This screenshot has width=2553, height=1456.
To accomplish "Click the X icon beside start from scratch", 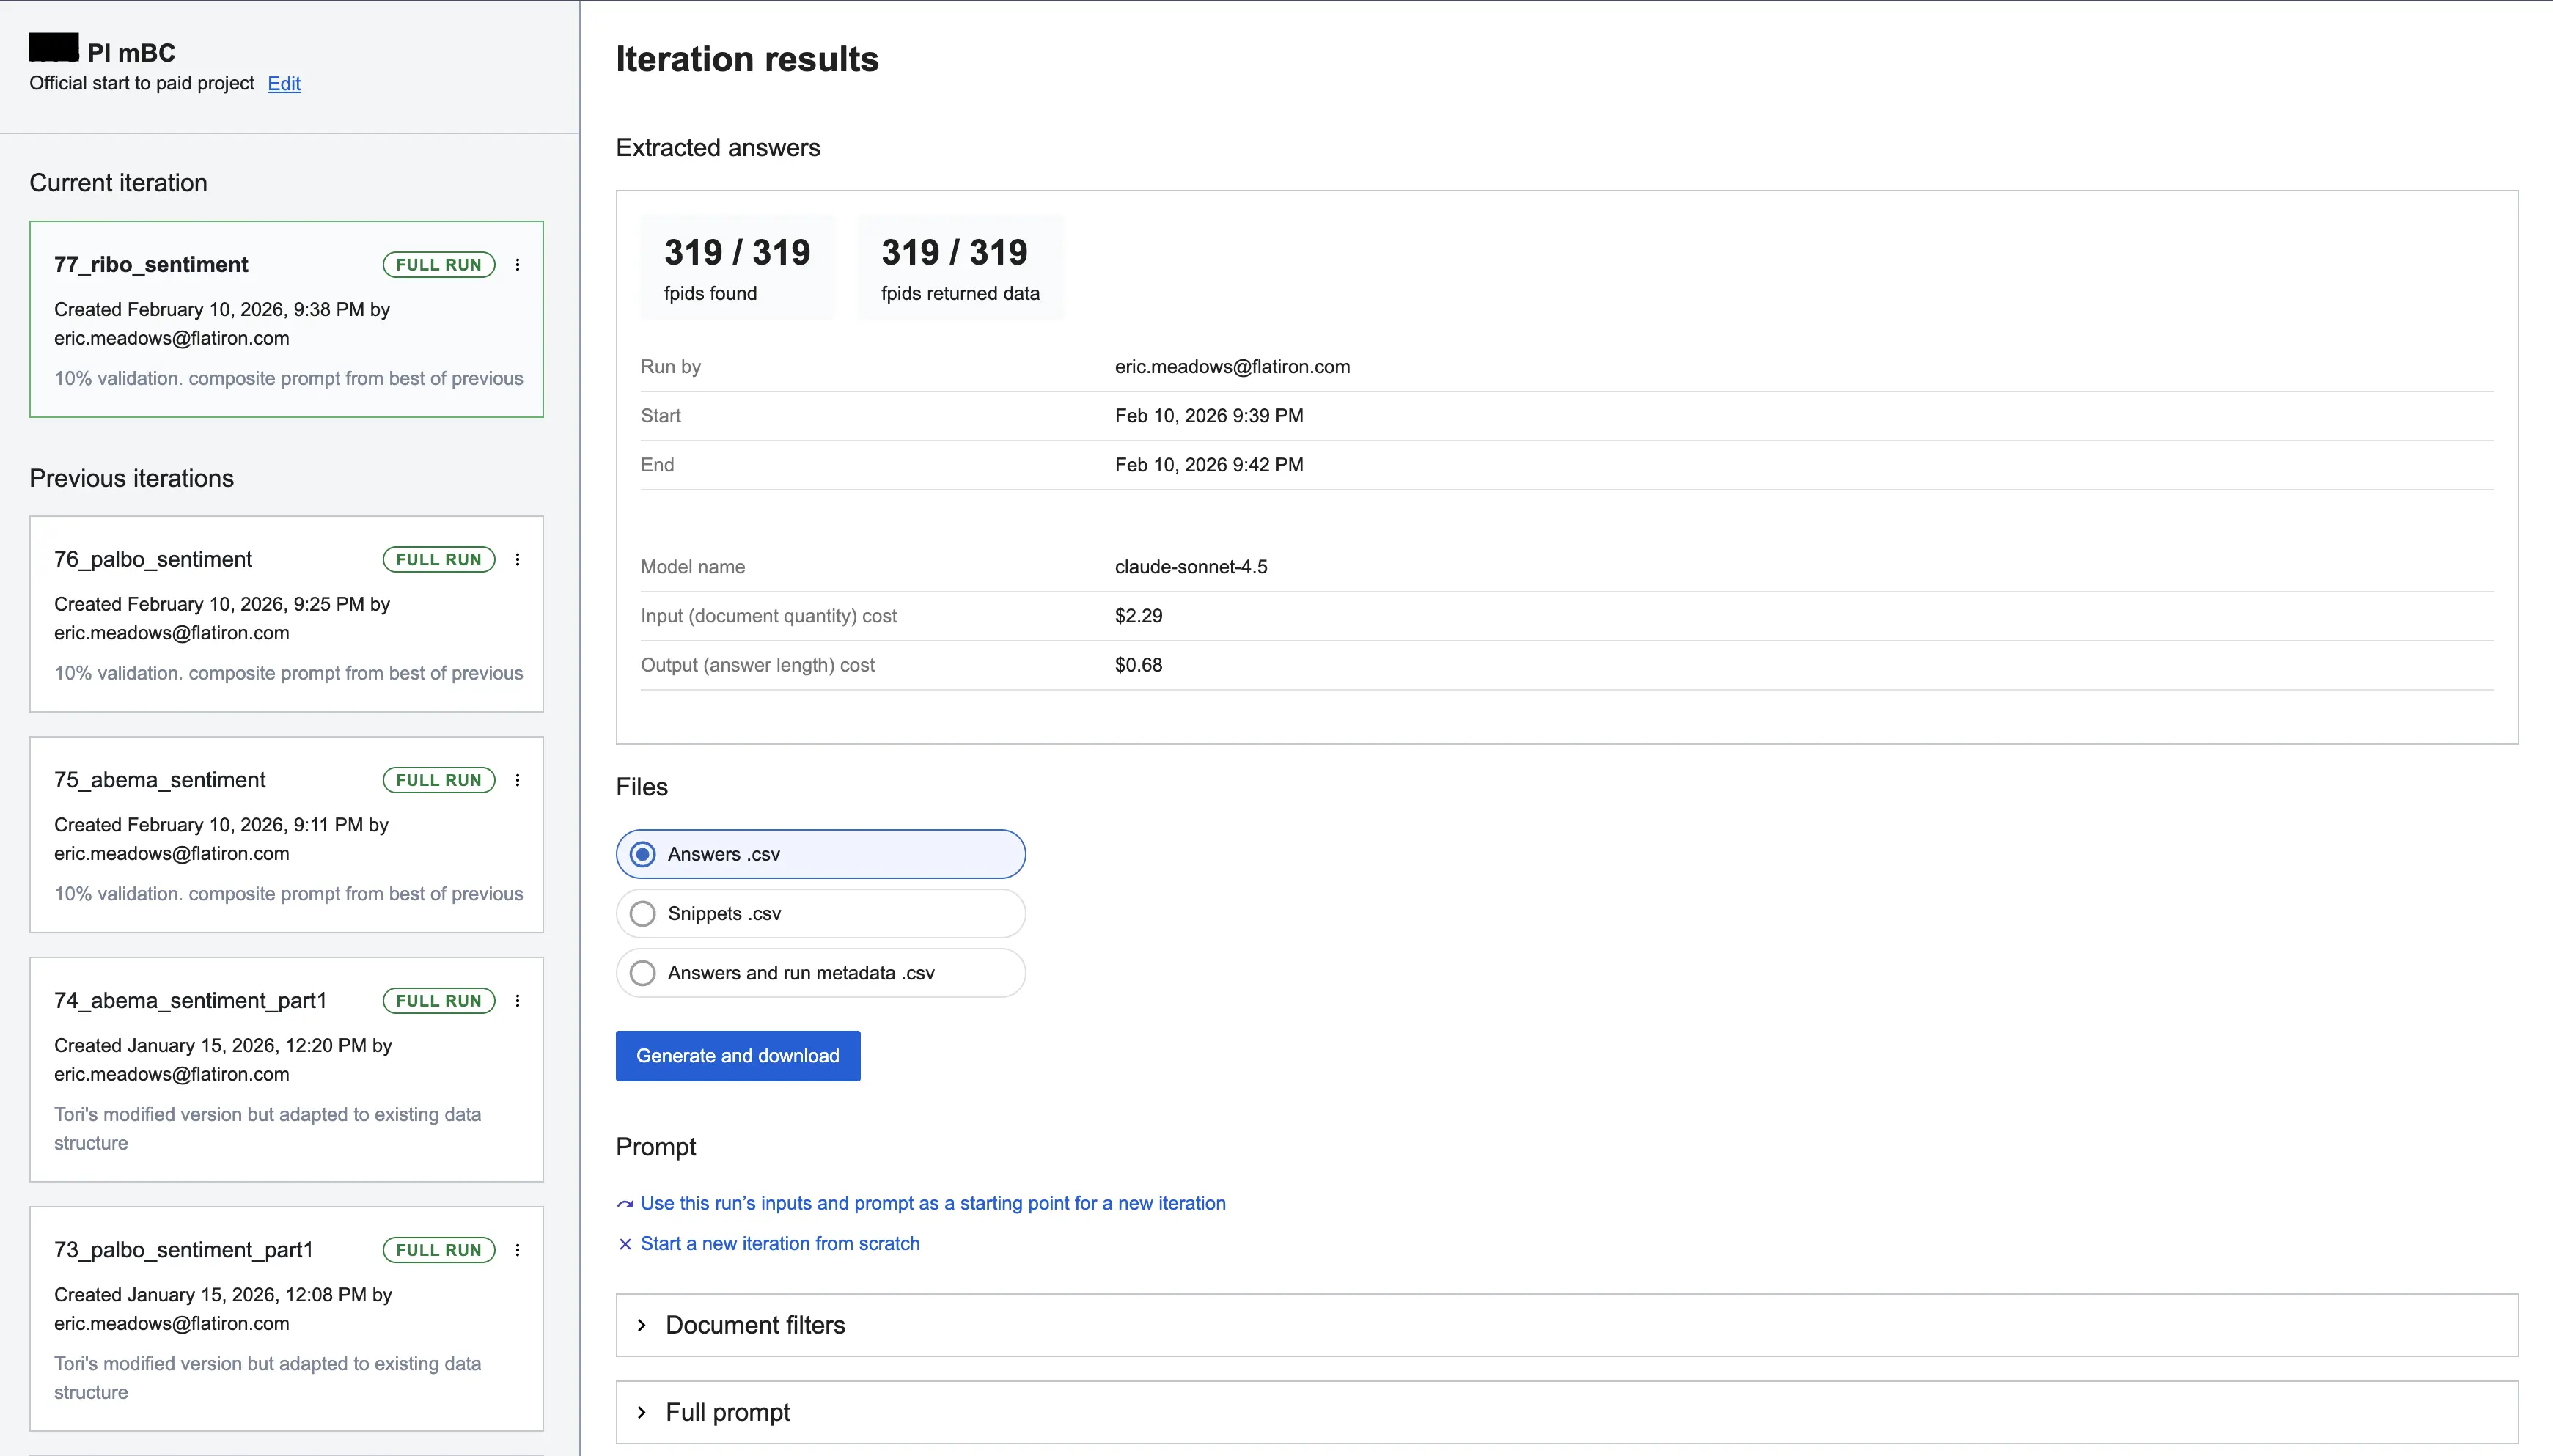I will 625,1244.
